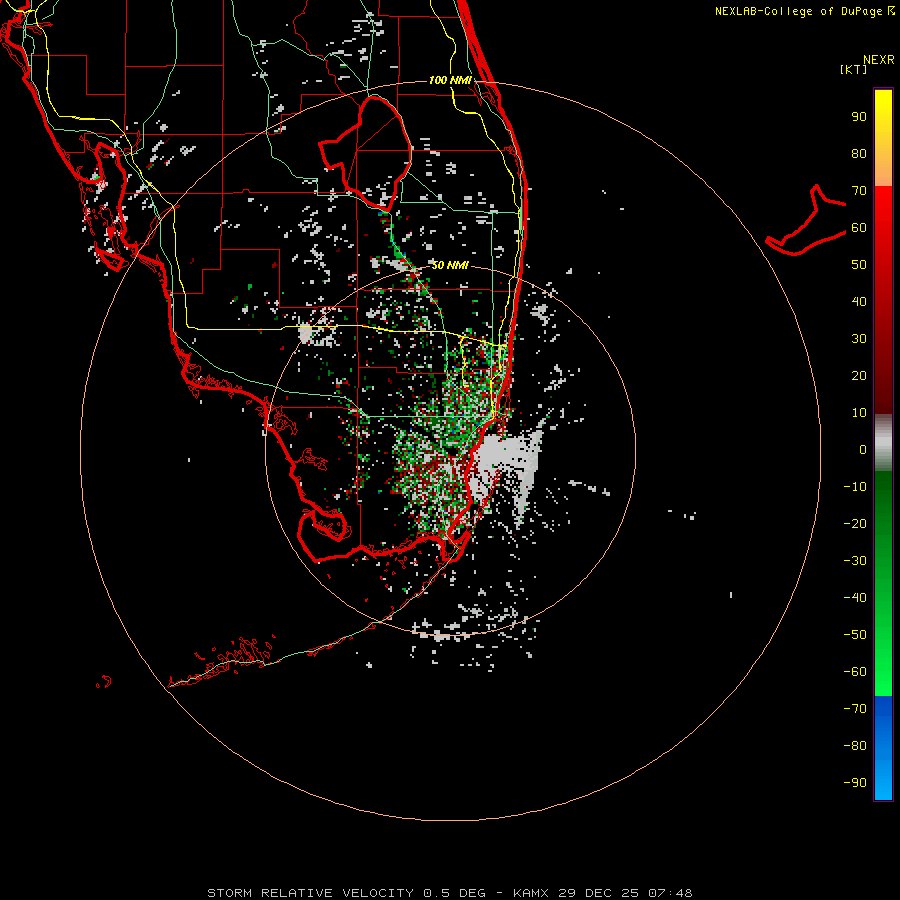Click the -40 value on color scale
The image size is (900, 900).
click(x=855, y=598)
